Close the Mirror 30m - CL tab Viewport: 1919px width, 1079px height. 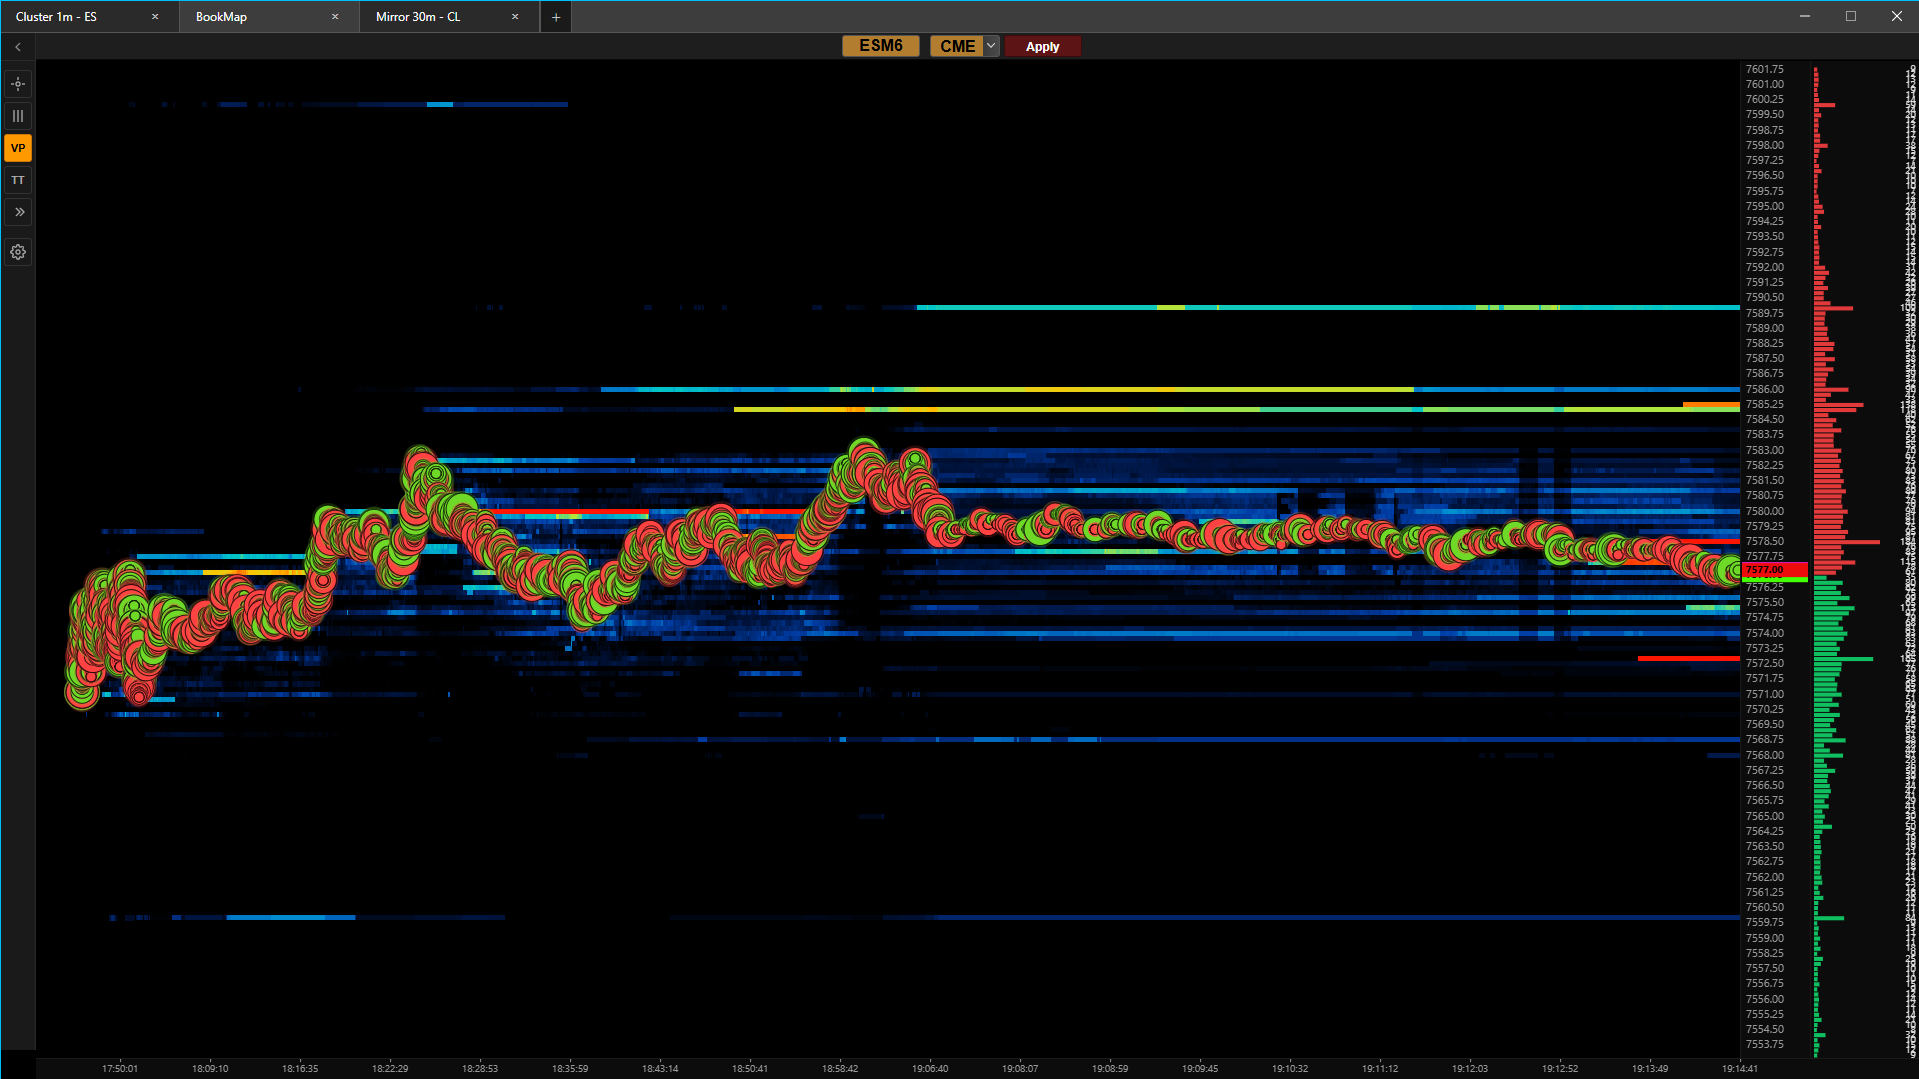click(515, 17)
